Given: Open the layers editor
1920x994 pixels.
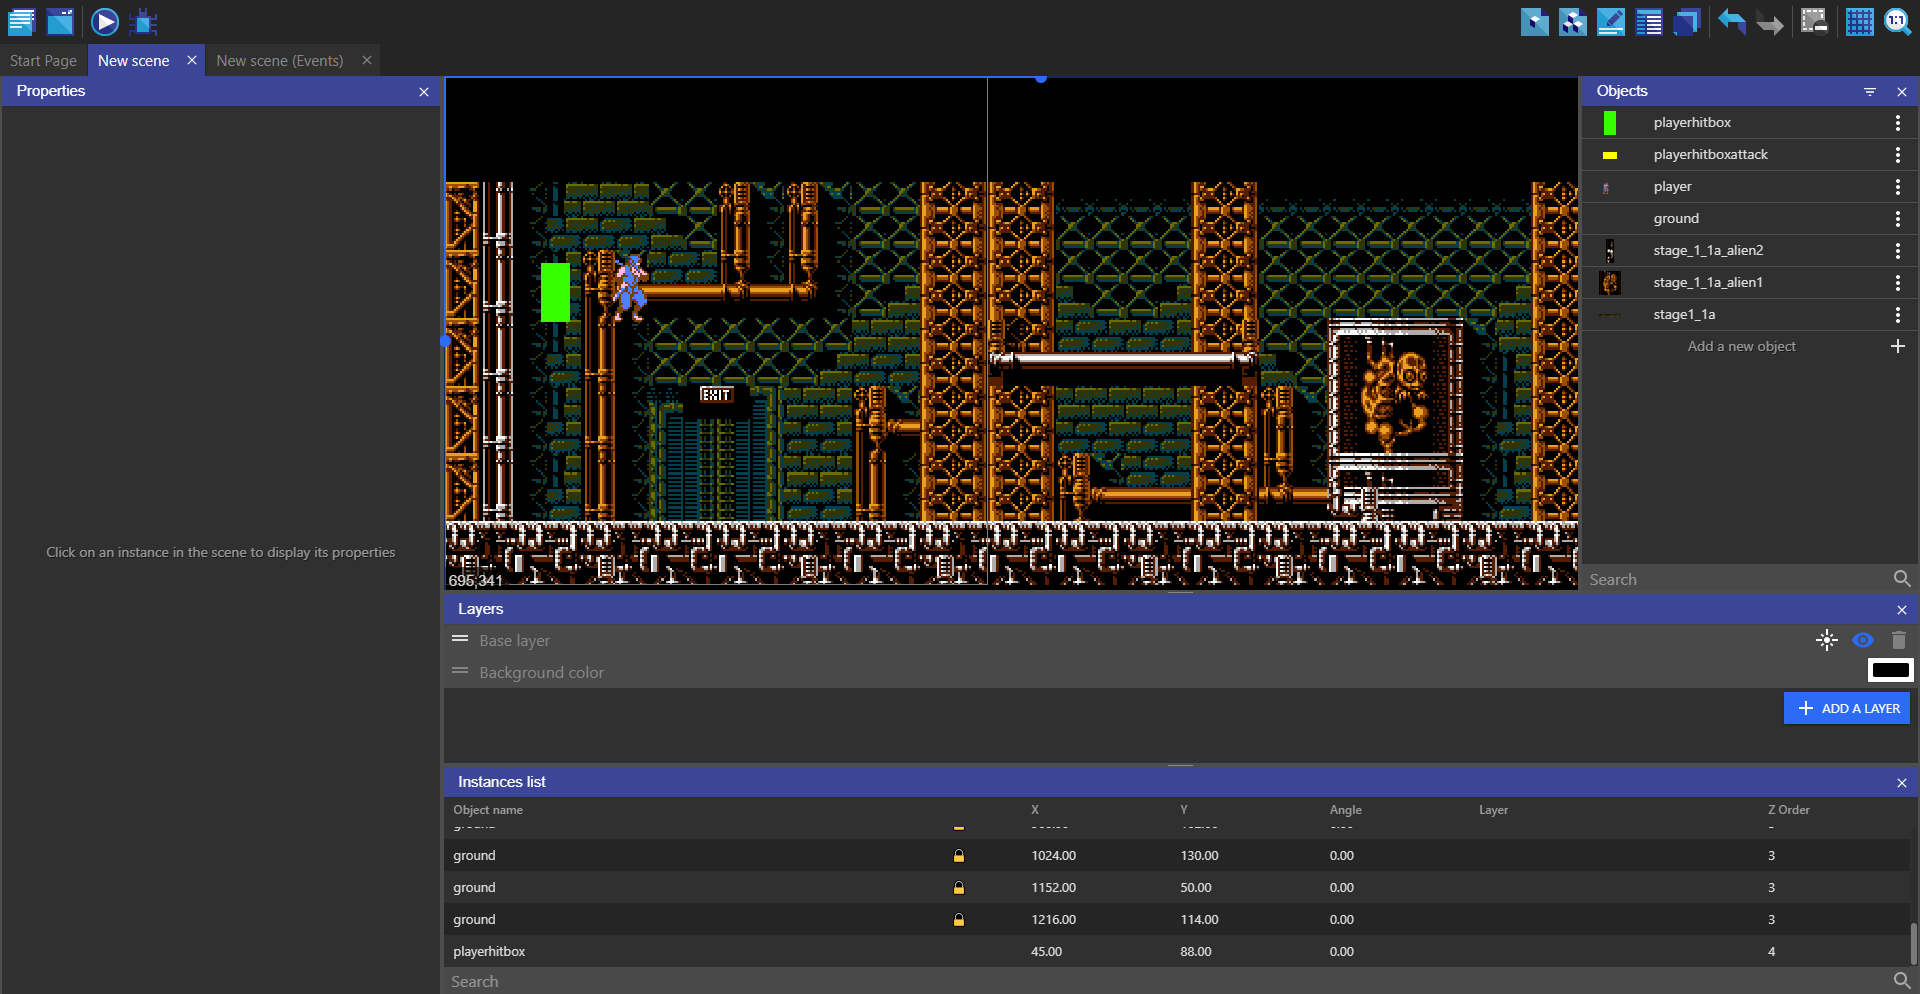Looking at the screenshot, I should [x=1687, y=21].
